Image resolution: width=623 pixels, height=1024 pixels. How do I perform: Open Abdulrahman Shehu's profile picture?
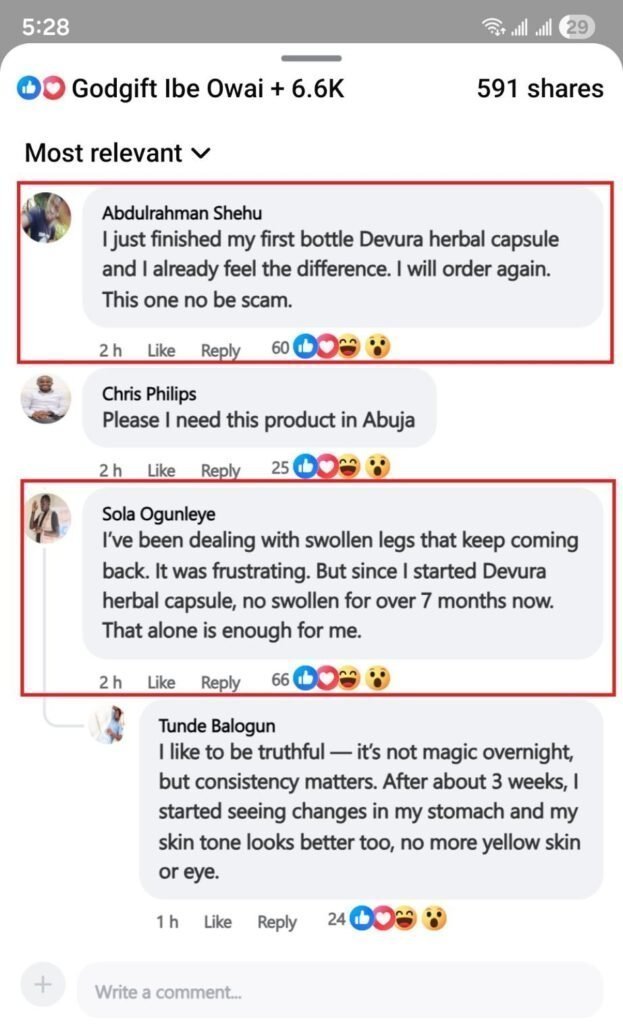(x=46, y=217)
